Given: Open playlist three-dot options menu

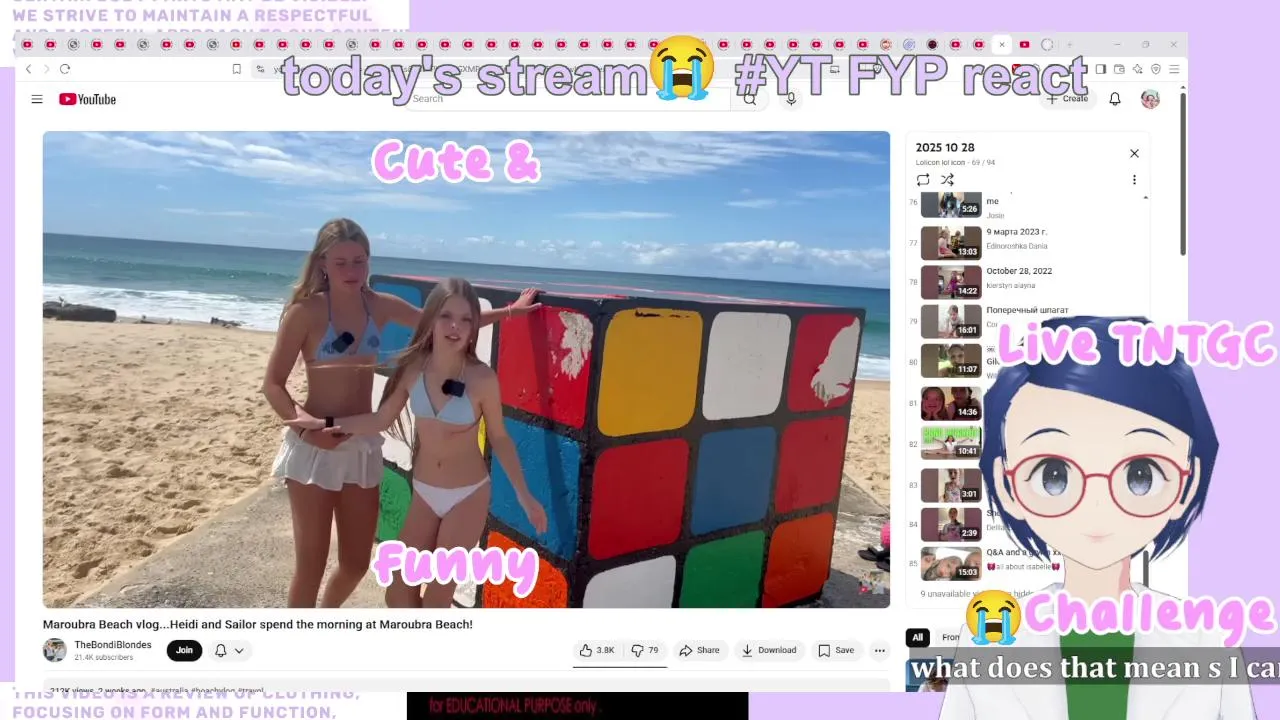Looking at the screenshot, I should [1134, 180].
